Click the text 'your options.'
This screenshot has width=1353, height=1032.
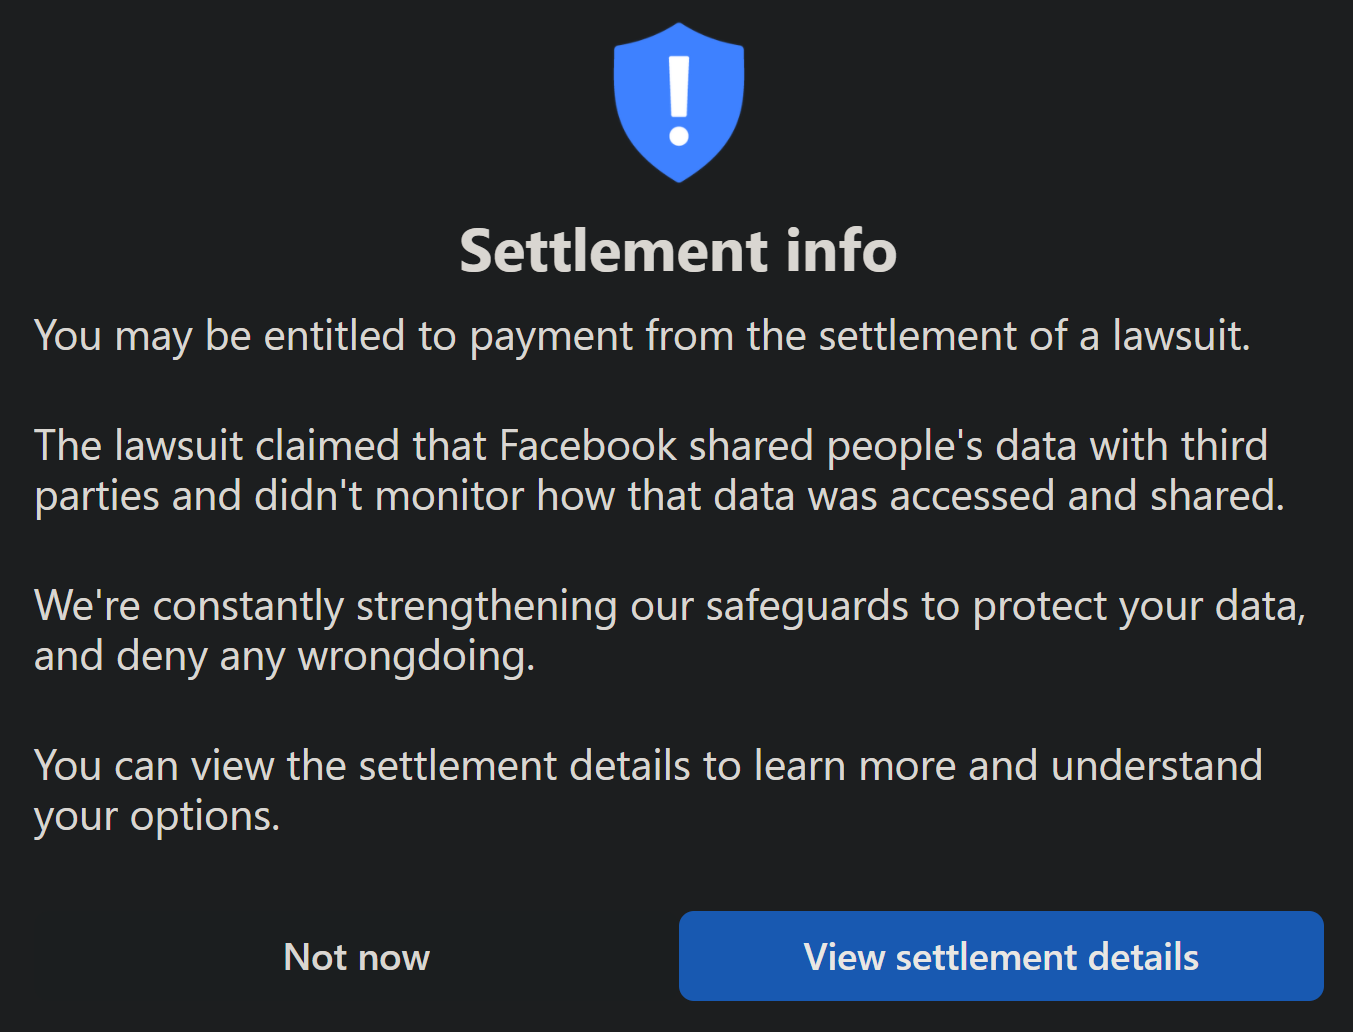coord(157,817)
